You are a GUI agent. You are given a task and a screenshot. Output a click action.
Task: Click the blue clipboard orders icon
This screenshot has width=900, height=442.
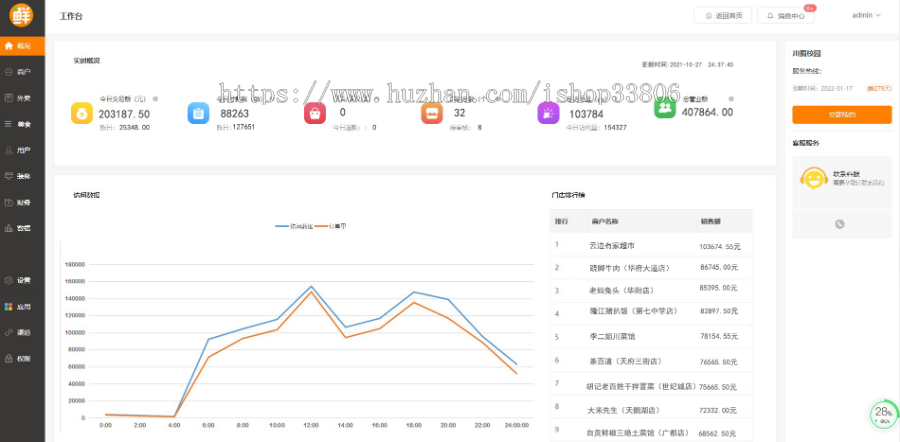(198, 113)
